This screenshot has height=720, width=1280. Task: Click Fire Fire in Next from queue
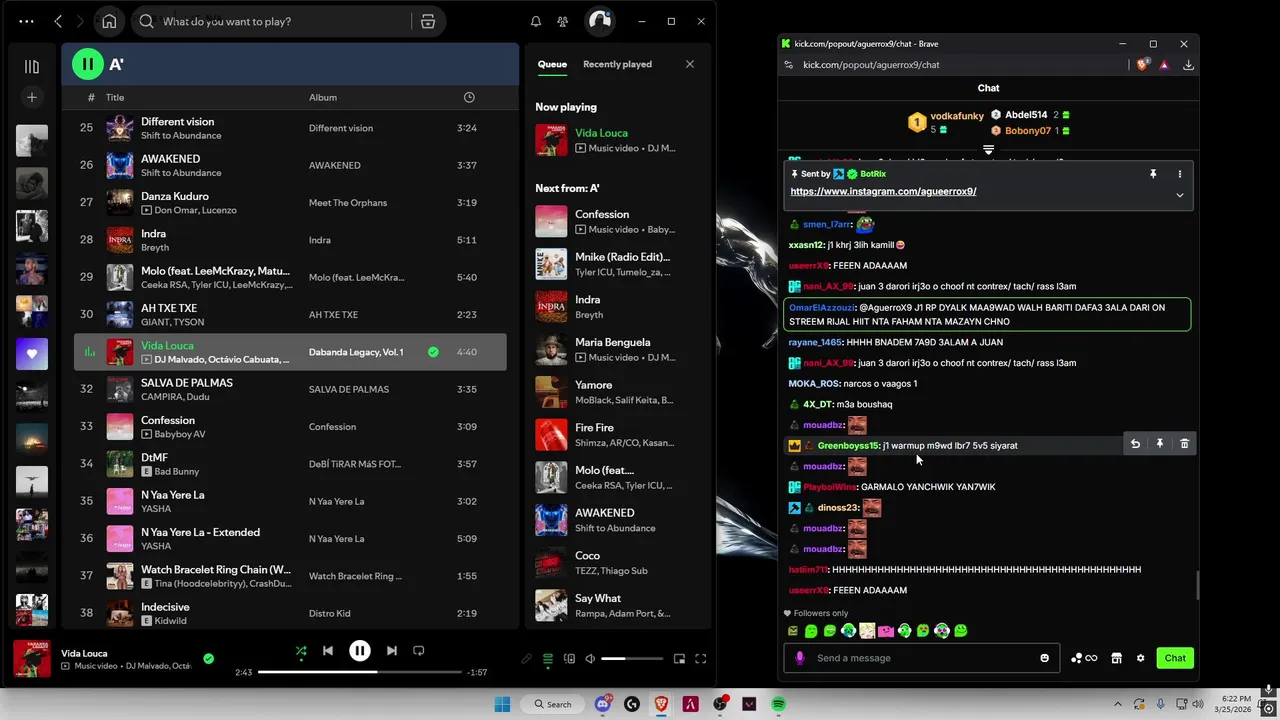click(x=617, y=434)
